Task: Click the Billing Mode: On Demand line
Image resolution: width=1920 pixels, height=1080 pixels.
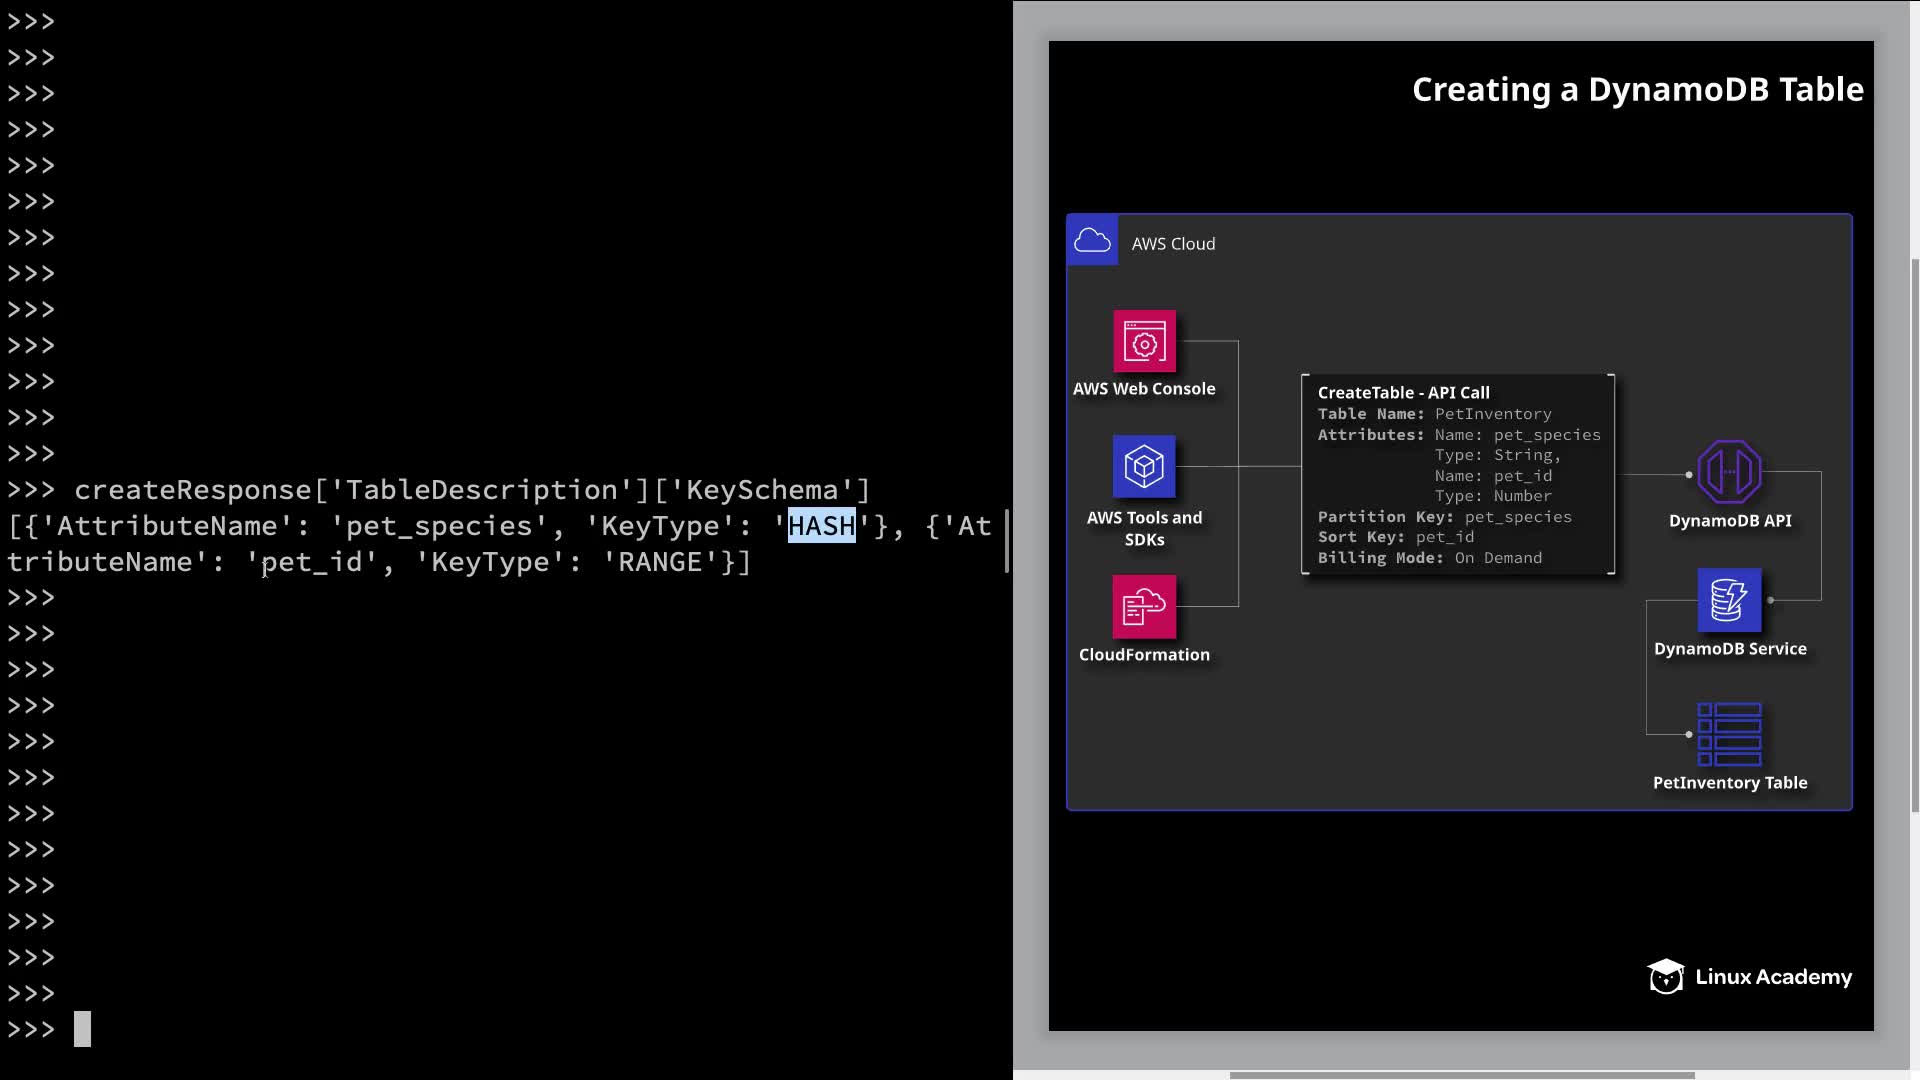Action: 1429,558
